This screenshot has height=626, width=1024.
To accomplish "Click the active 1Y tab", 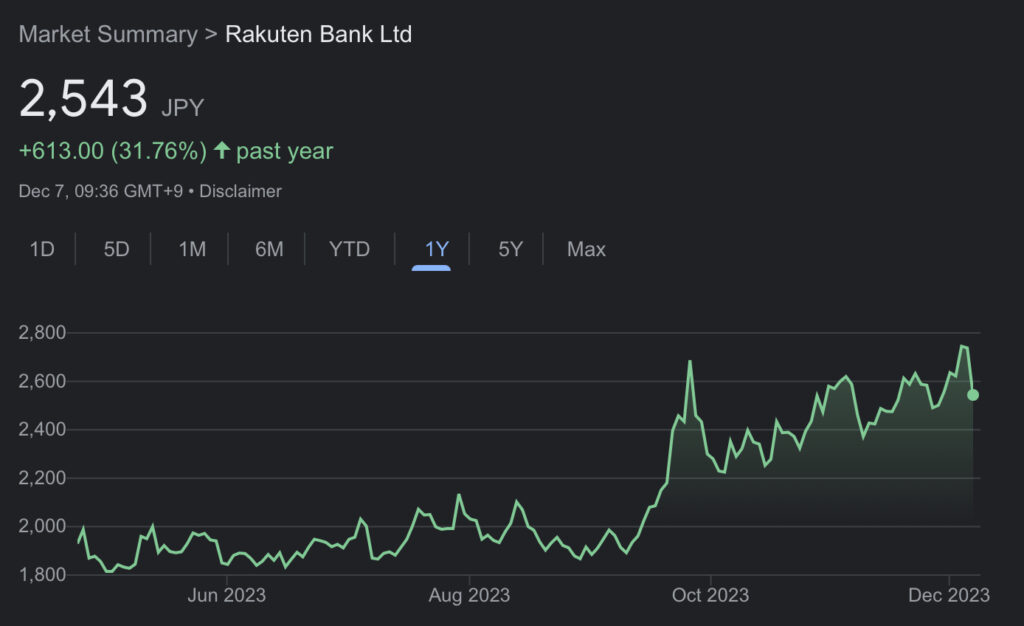I will click(x=436, y=249).
